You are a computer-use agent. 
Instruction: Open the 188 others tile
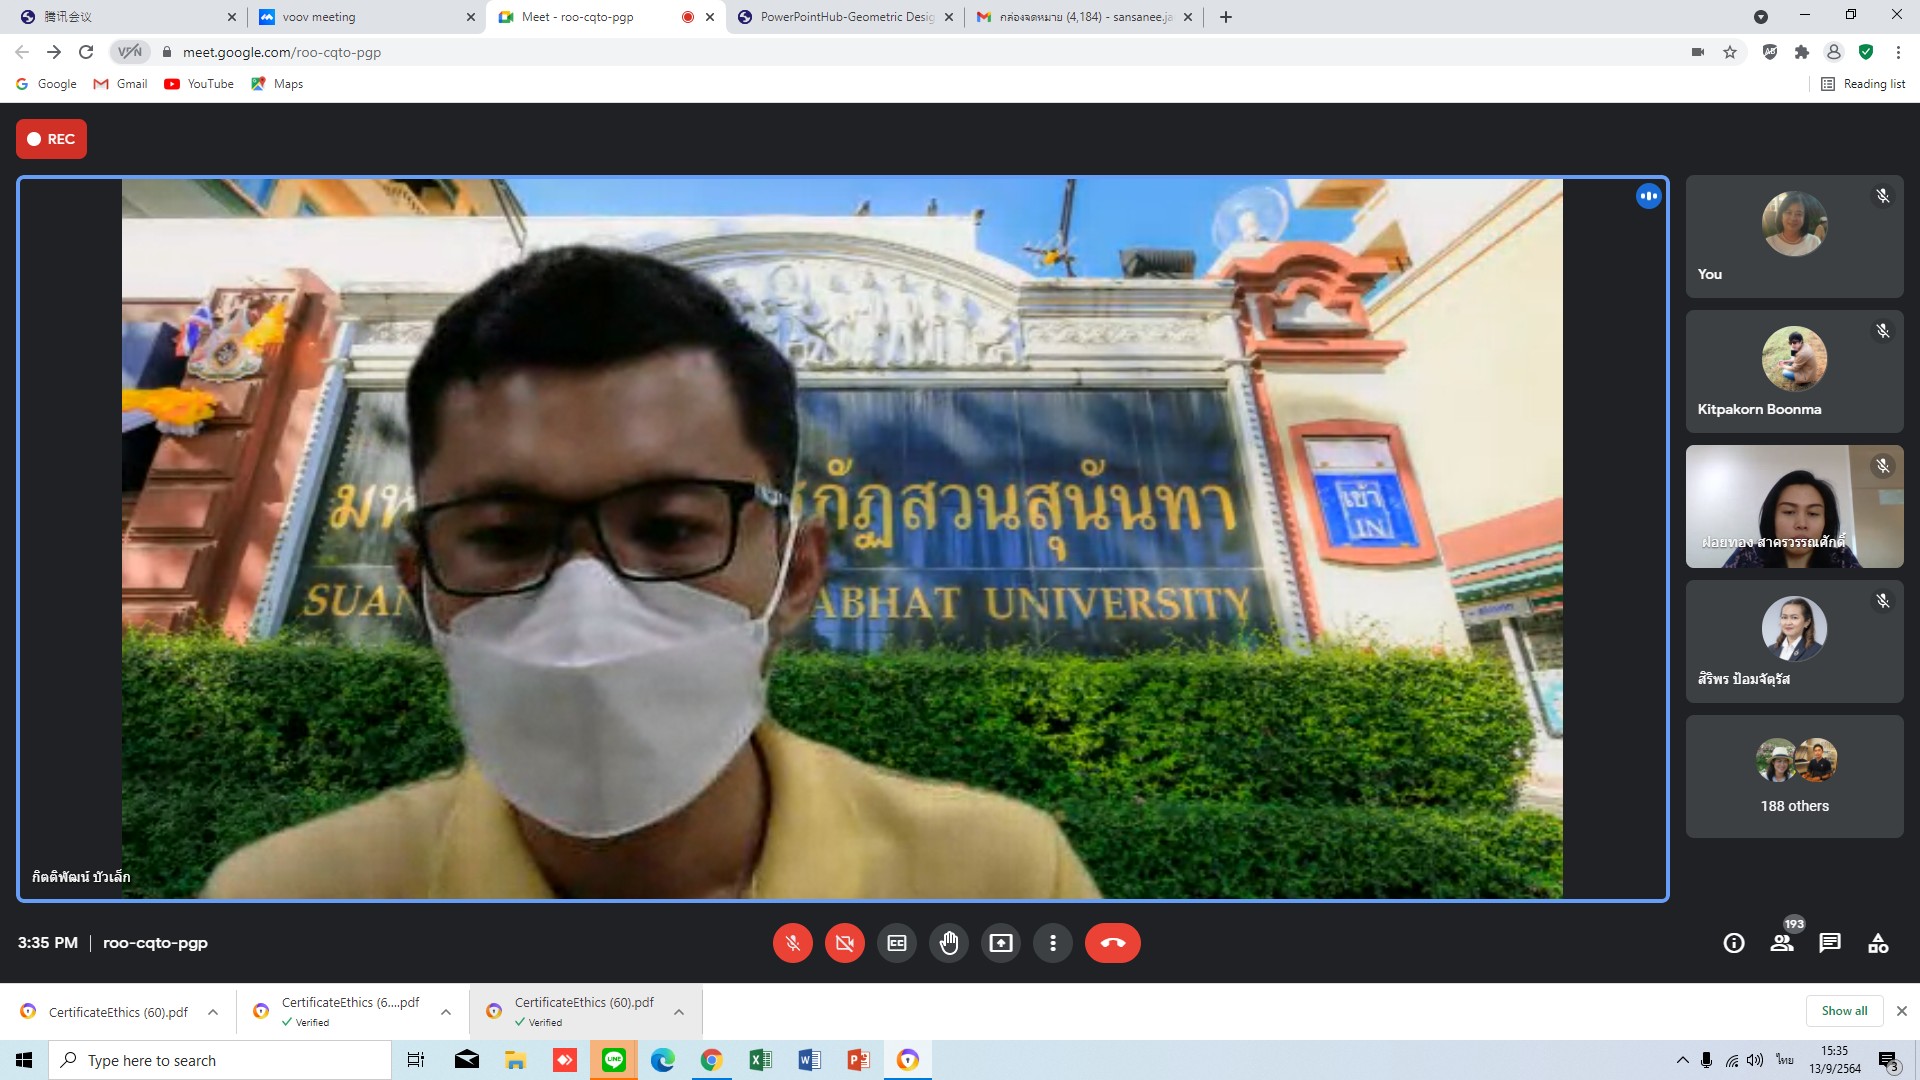(1794, 776)
